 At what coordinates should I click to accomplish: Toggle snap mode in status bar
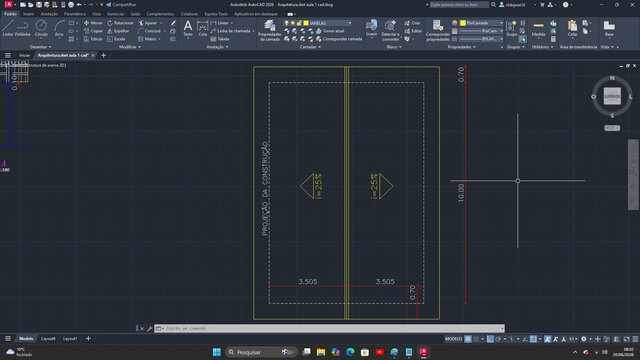point(476,339)
